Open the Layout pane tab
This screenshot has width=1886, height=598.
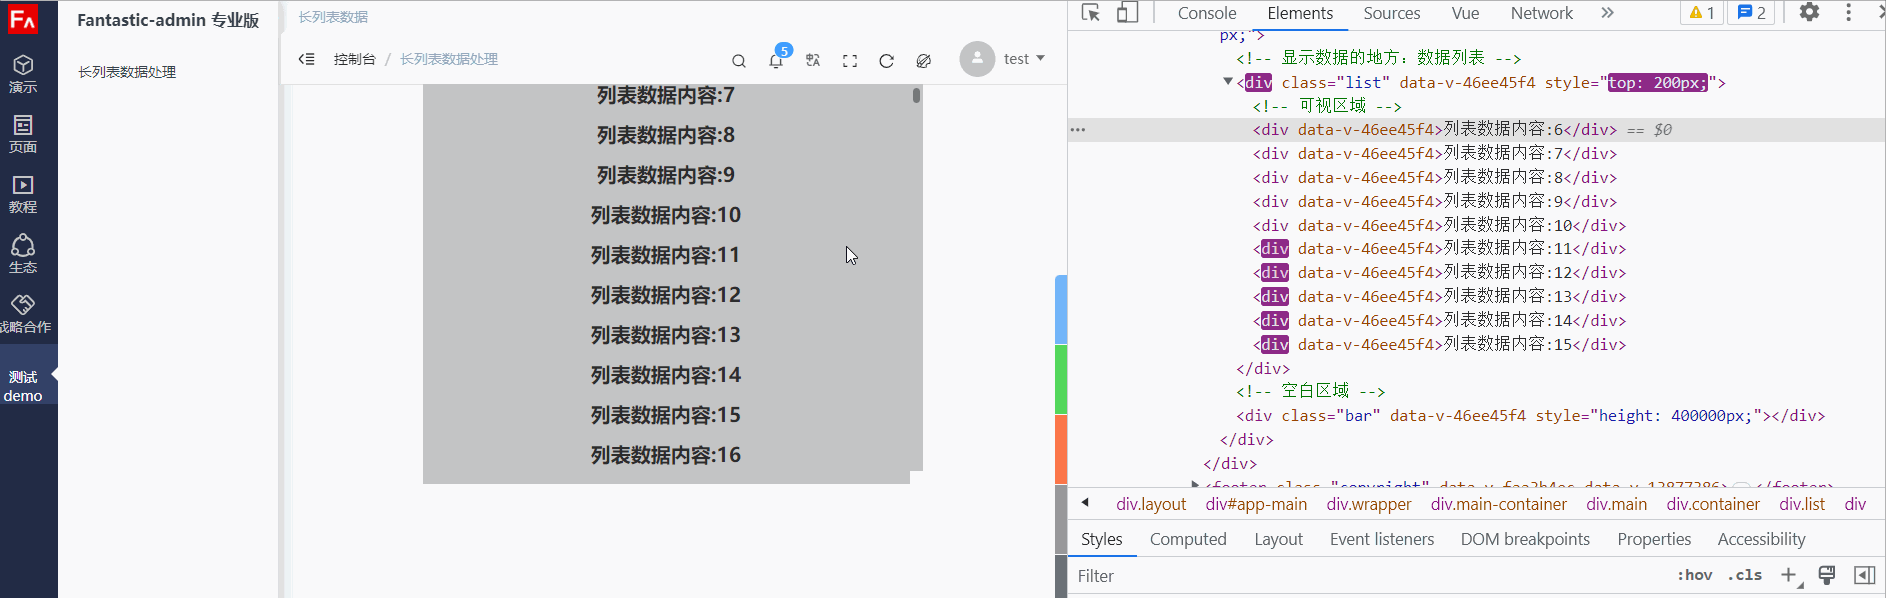pos(1278,539)
